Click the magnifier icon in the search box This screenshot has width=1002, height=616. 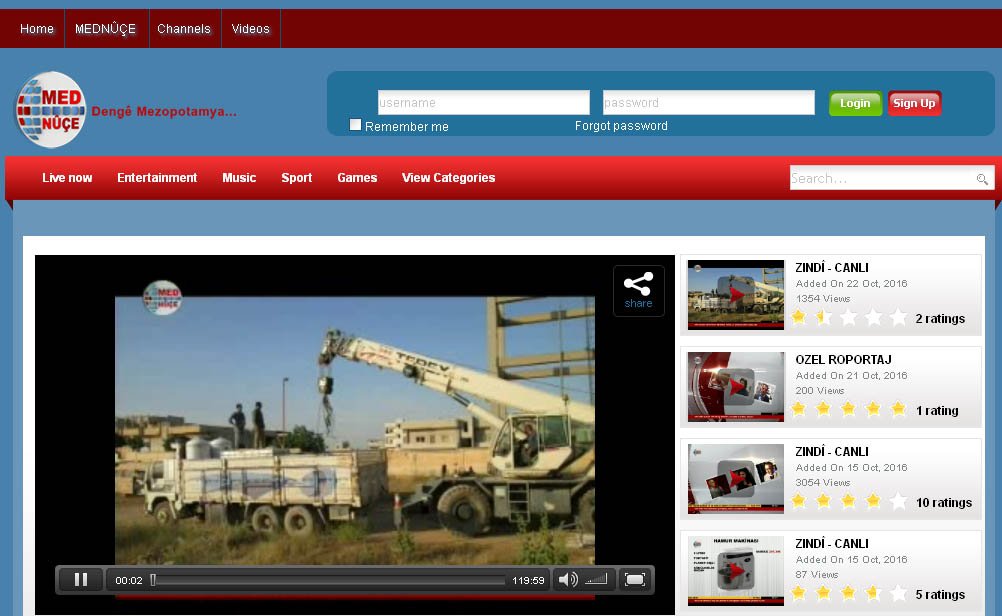click(982, 179)
